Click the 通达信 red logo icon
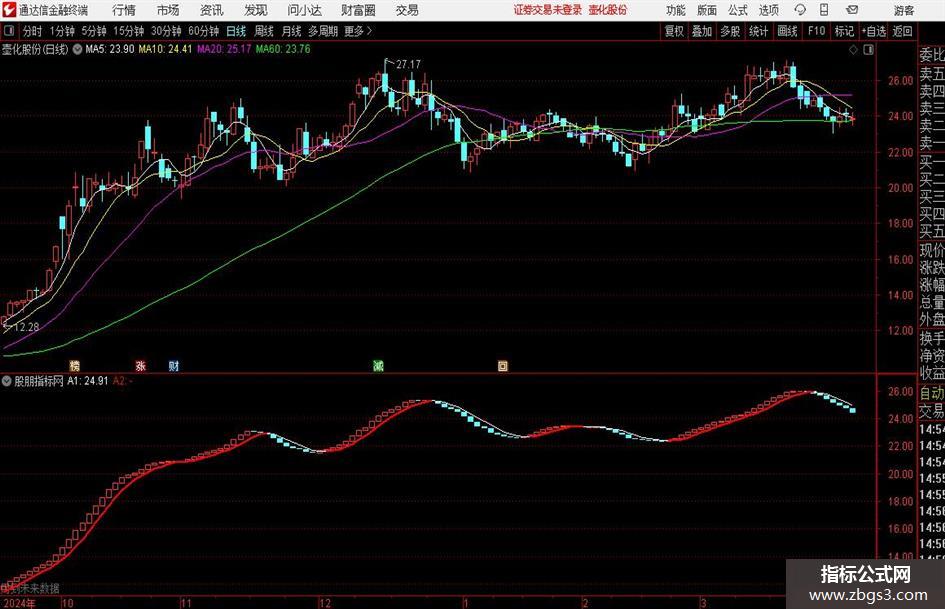 [8, 10]
